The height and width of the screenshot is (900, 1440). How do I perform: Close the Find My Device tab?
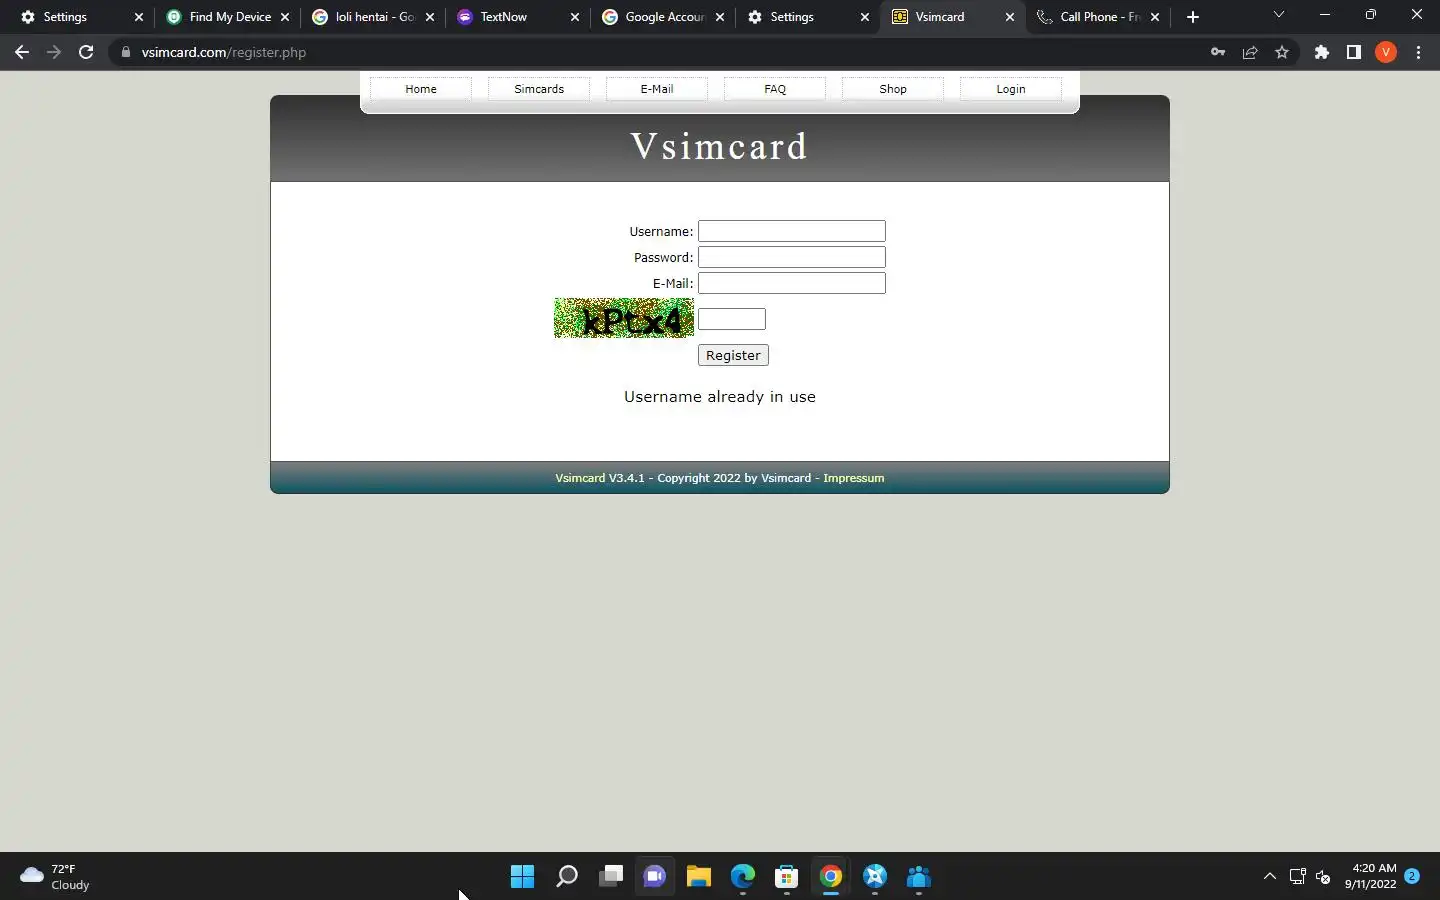[x=285, y=17]
